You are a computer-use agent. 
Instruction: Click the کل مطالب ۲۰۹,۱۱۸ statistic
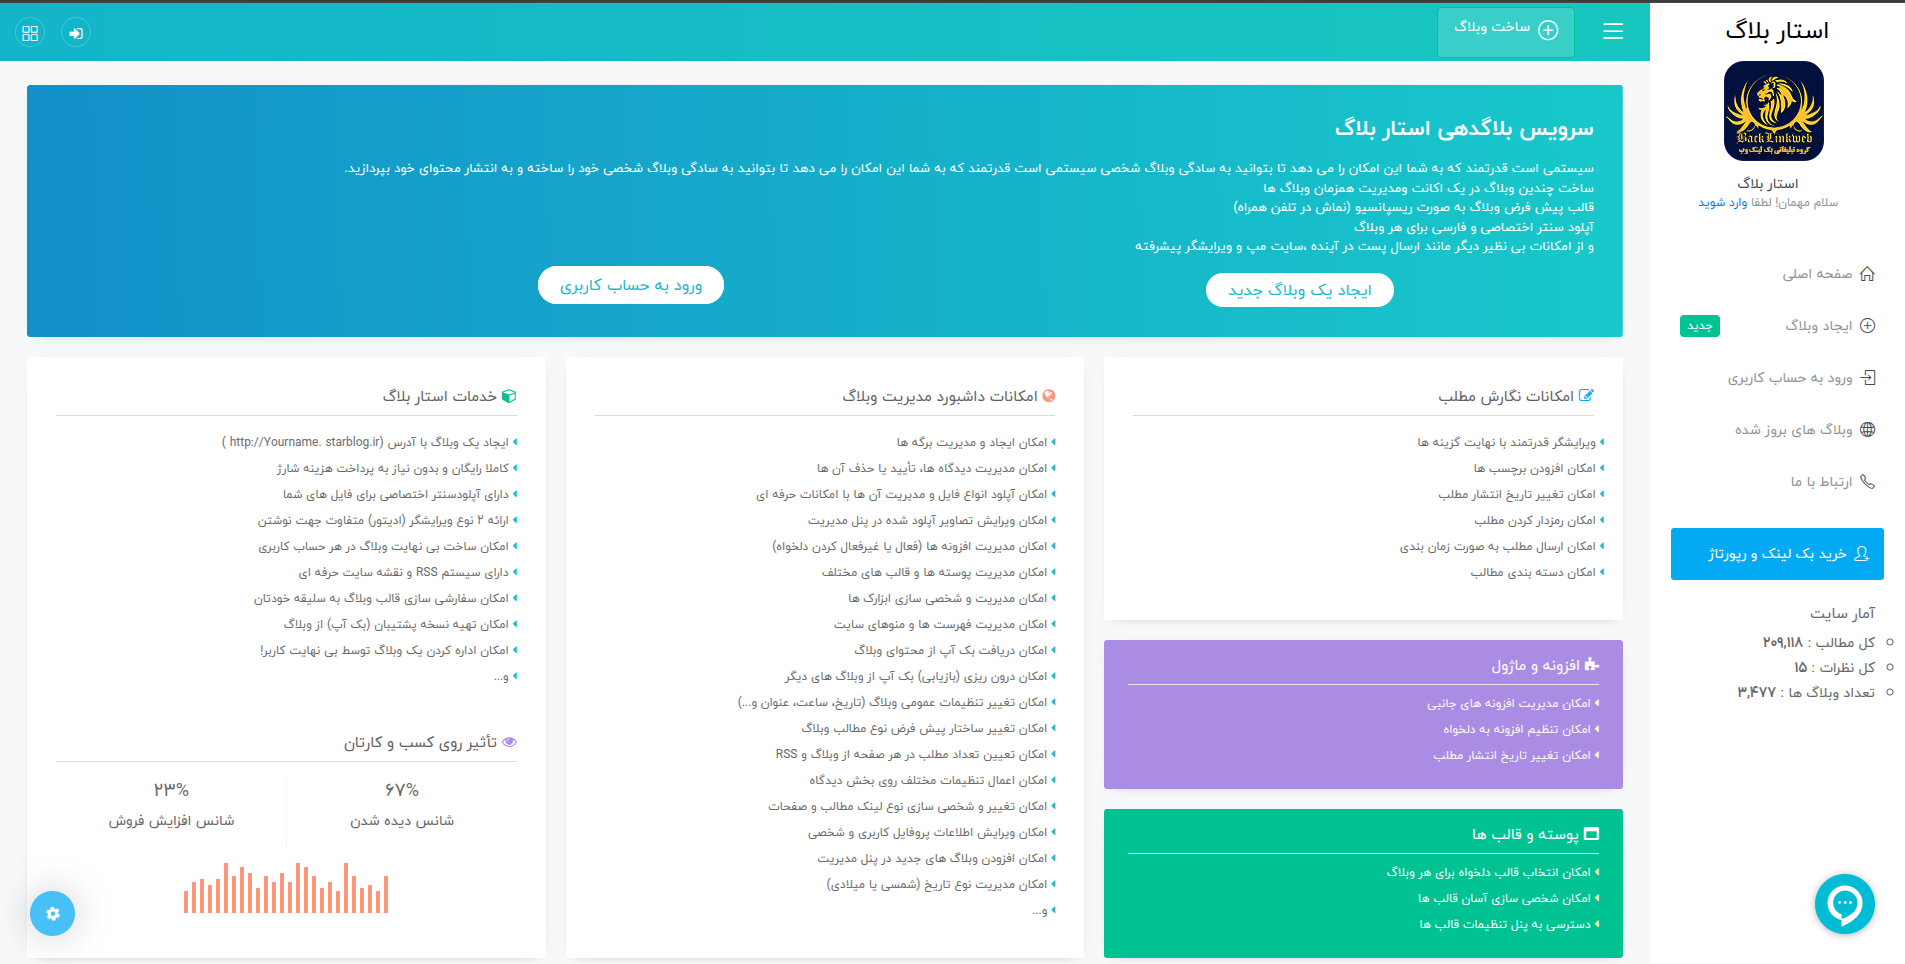tap(1818, 642)
